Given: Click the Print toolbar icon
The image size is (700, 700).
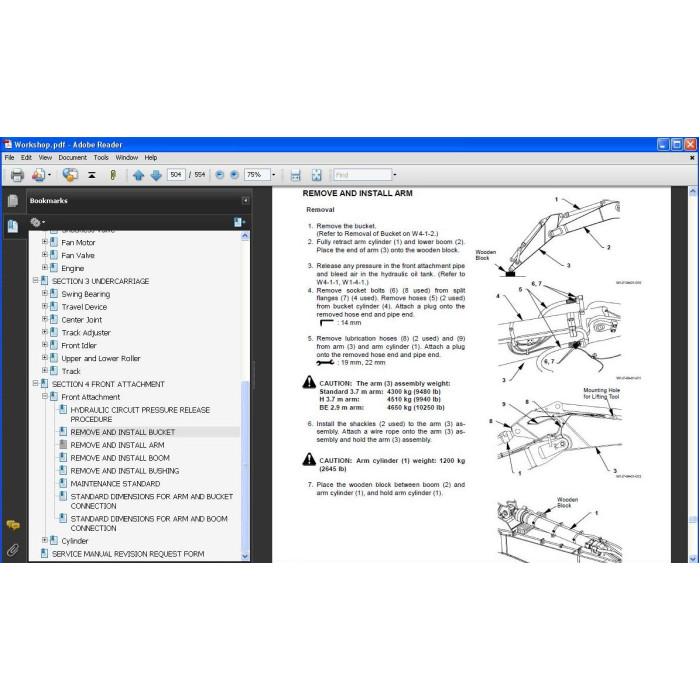Looking at the screenshot, I should (x=17, y=175).
